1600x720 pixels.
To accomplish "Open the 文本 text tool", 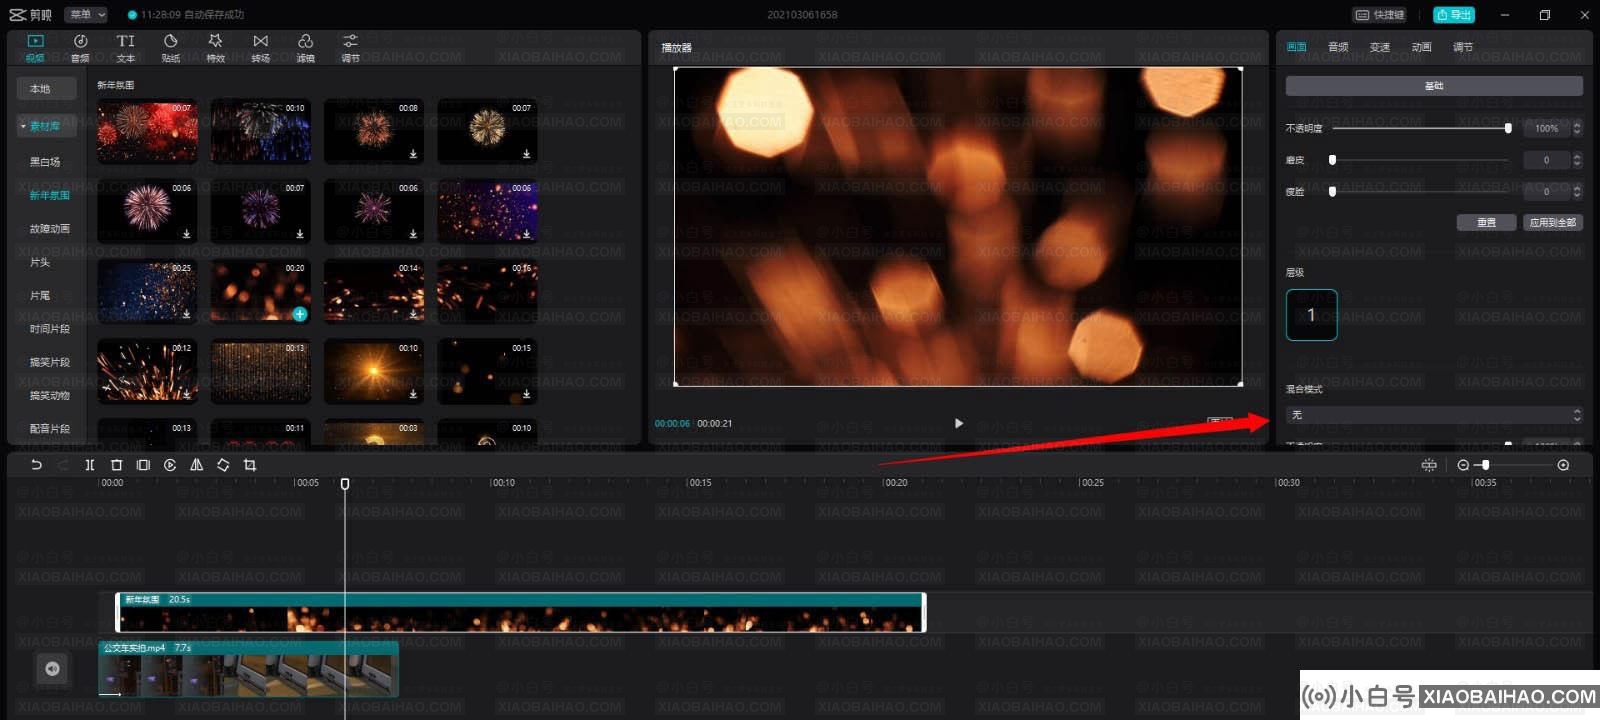I will (x=125, y=47).
